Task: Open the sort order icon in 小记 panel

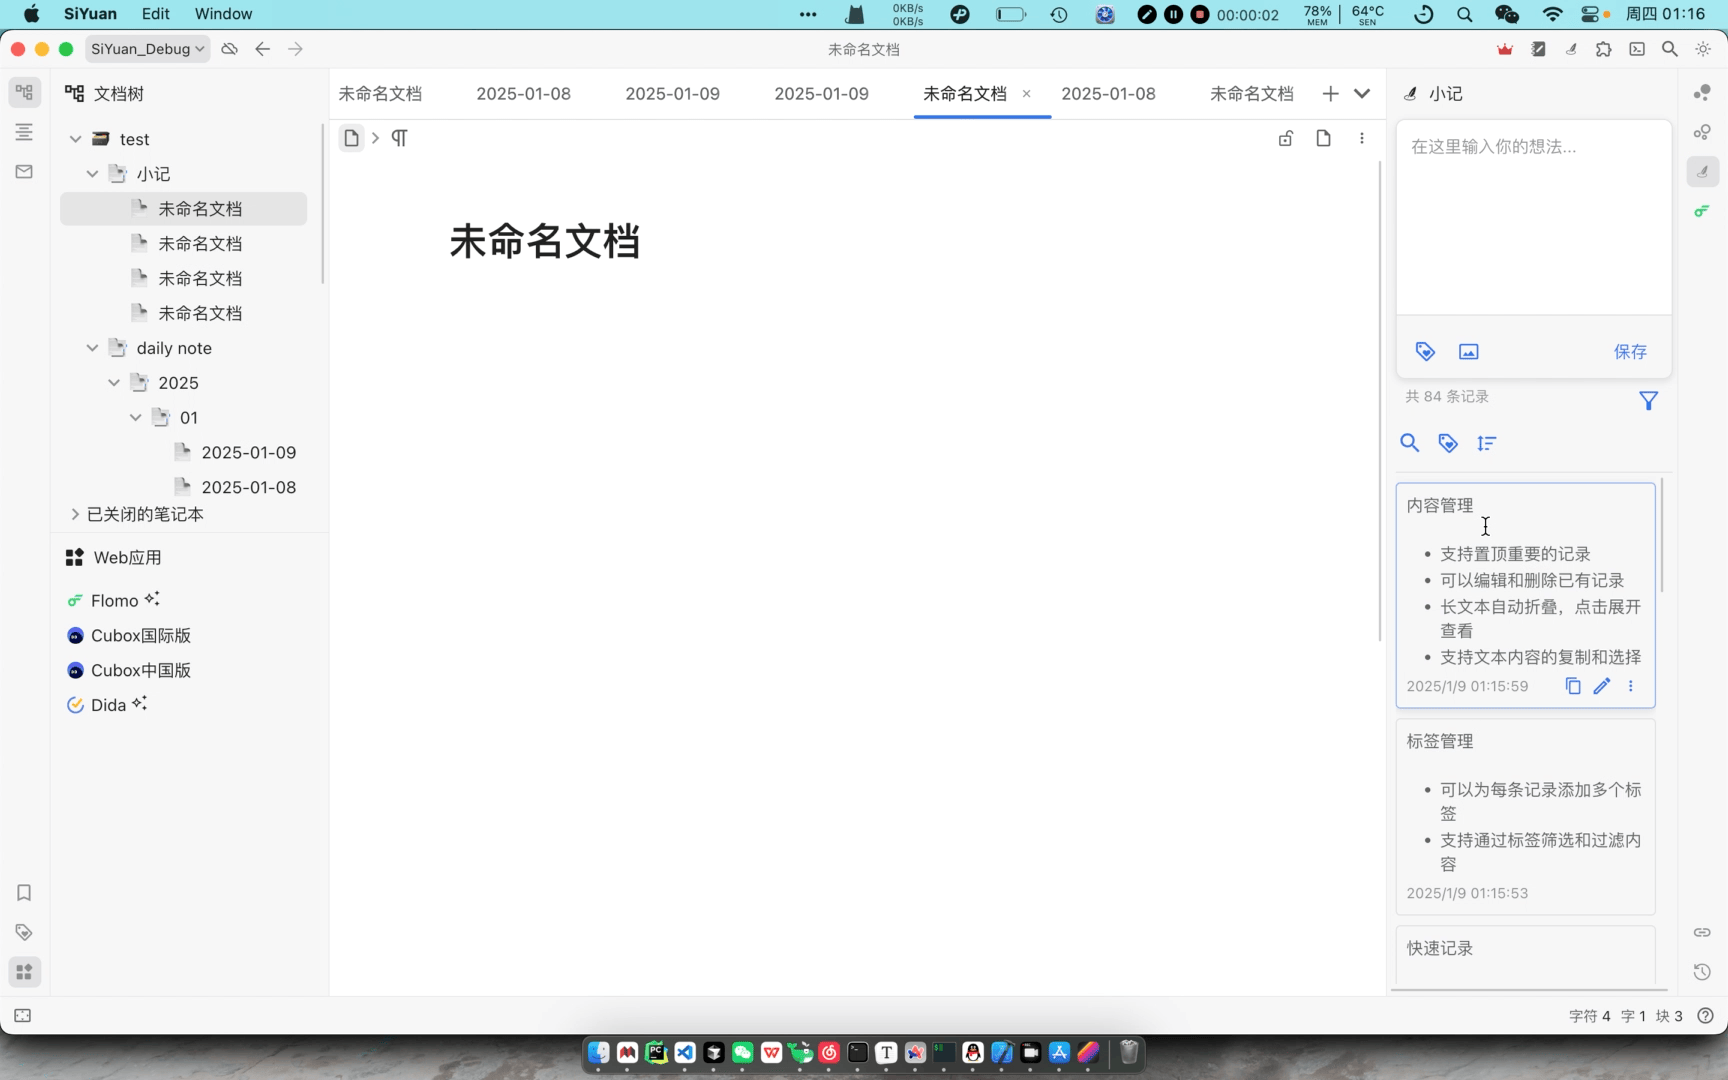Action: point(1487,443)
